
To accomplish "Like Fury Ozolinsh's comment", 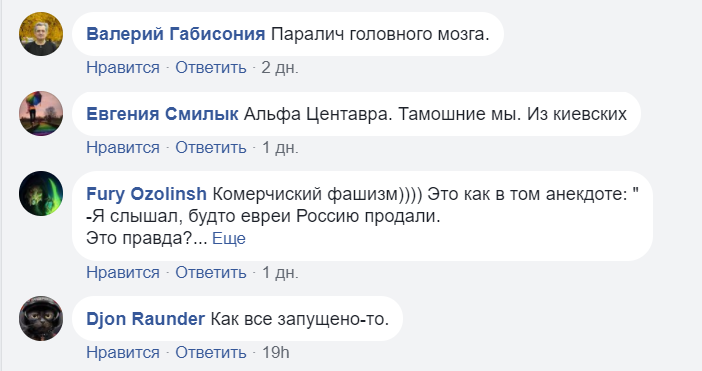I will (x=123, y=272).
